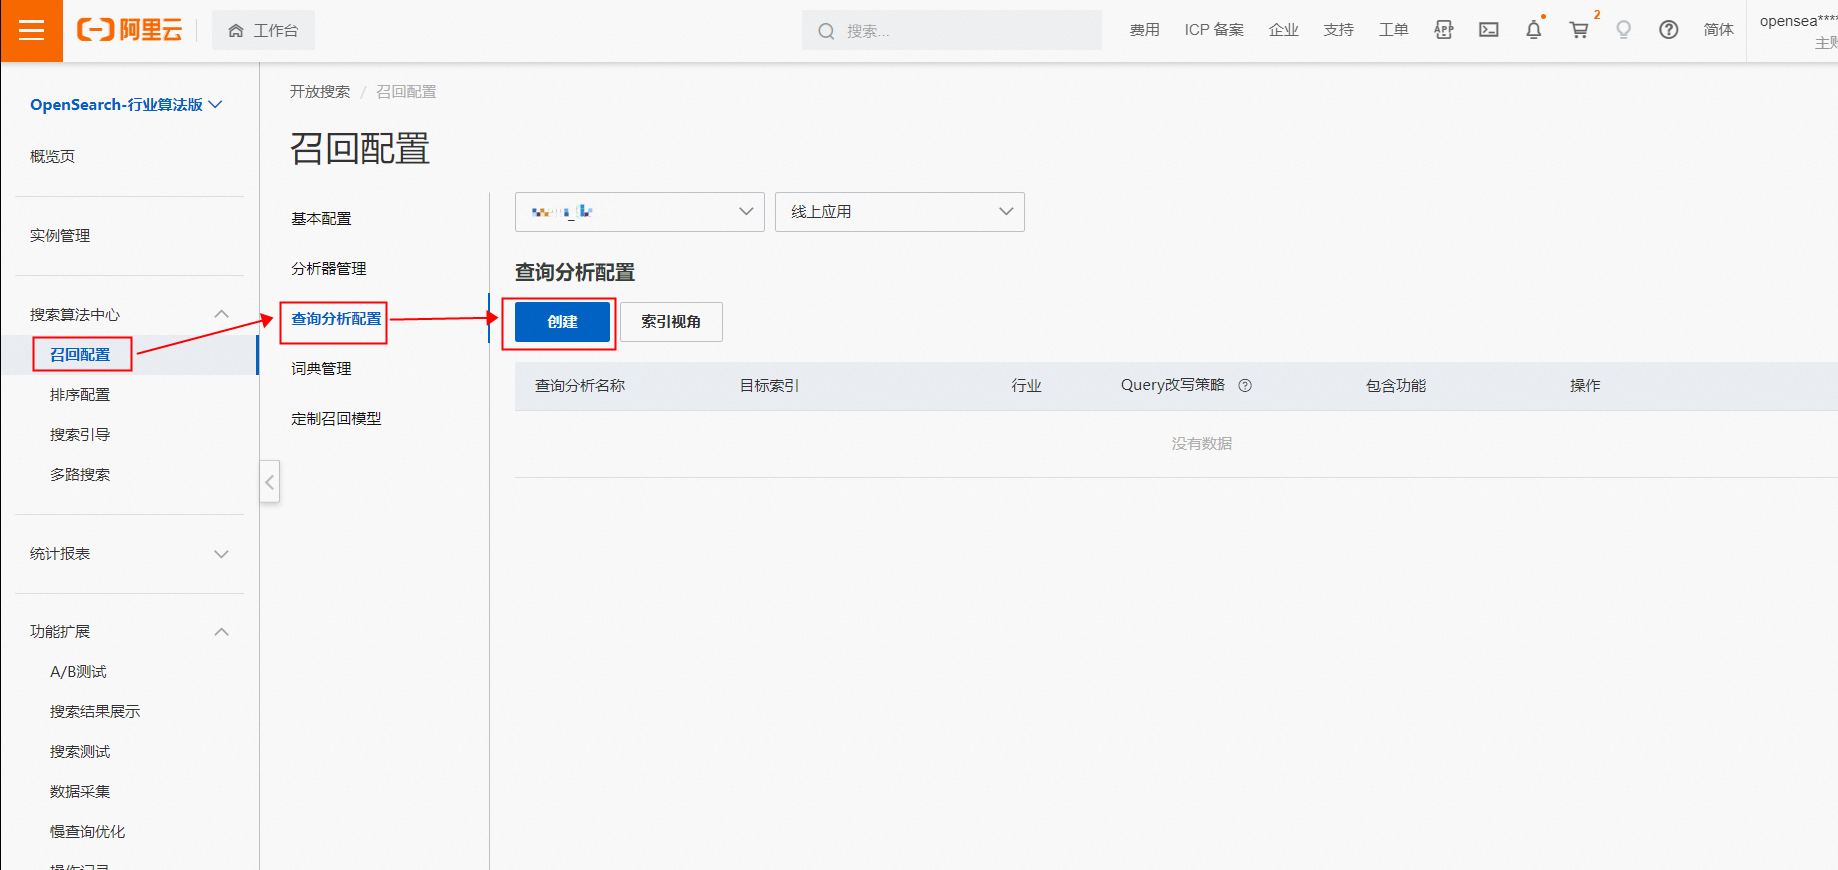The height and width of the screenshot is (870, 1838).
Task: Open the 工单 menu
Action: coord(1393,30)
